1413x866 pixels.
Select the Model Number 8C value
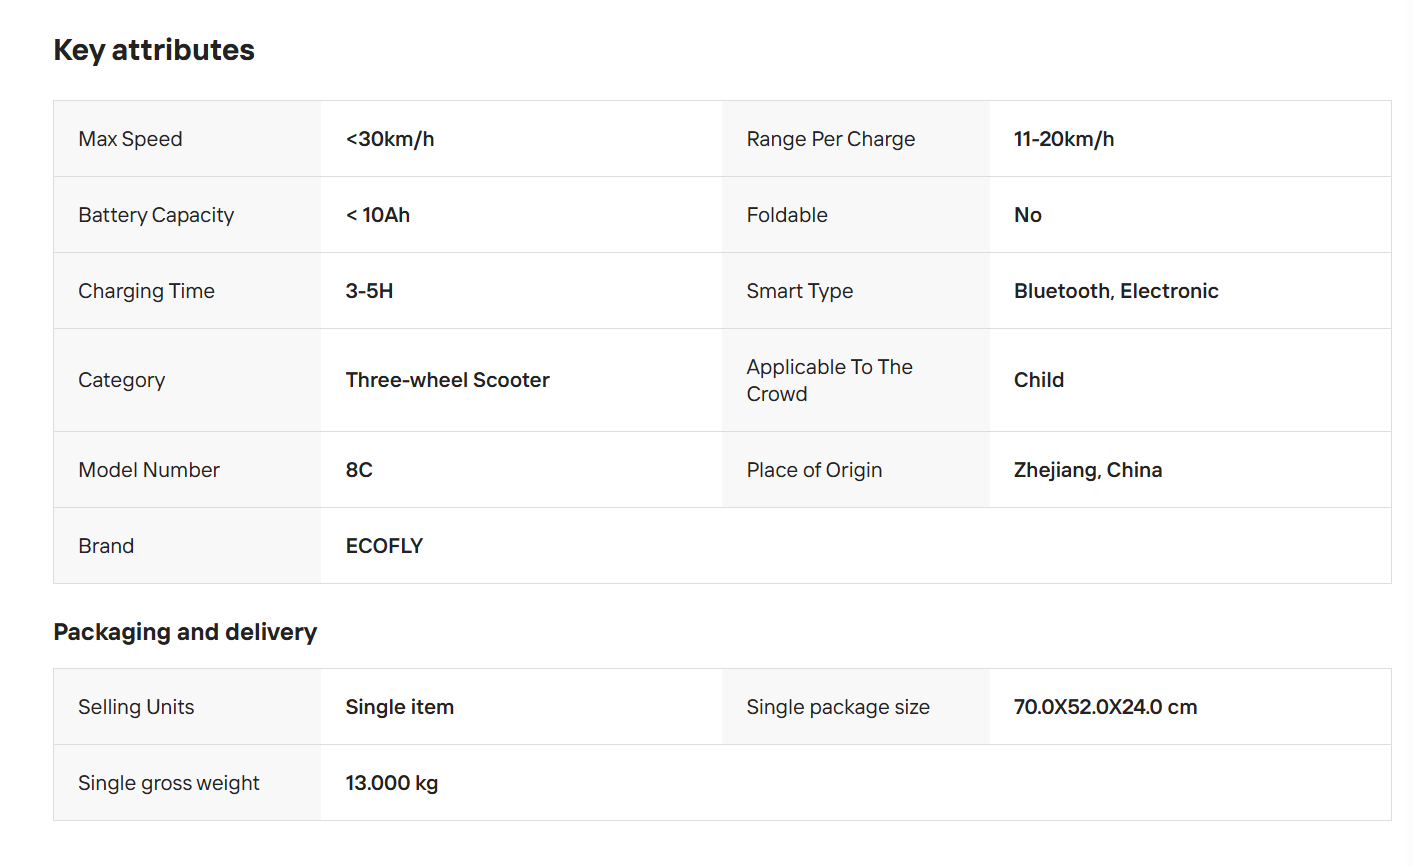(x=359, y=470)
